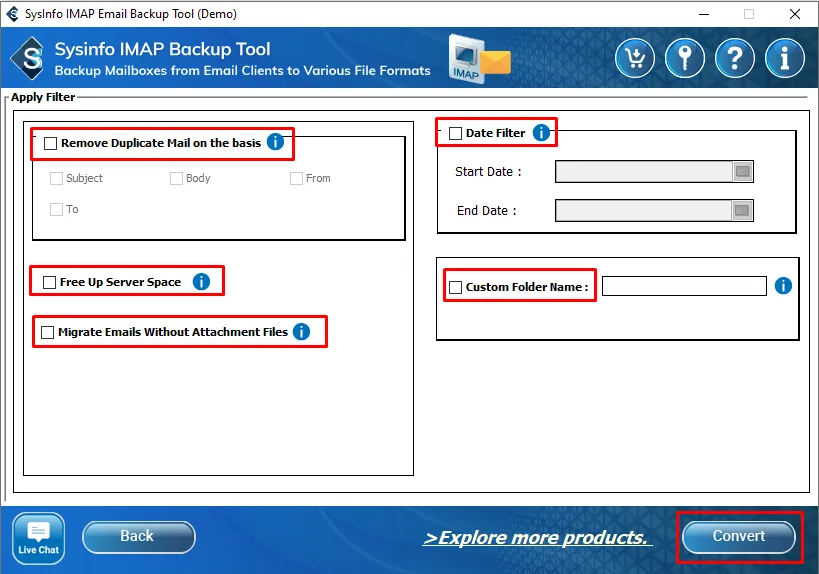The width and height of the screenshot is (819, 574).
Task: Click the Apply Filter group label
Action: pyautogui.click(x=43, y=97)
